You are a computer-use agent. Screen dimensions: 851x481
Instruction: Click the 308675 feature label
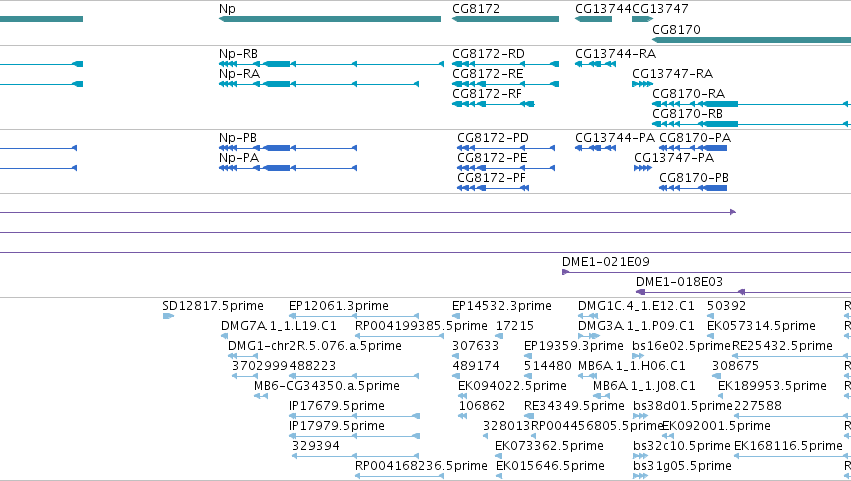pyautogui.click(x=735, y=366)
